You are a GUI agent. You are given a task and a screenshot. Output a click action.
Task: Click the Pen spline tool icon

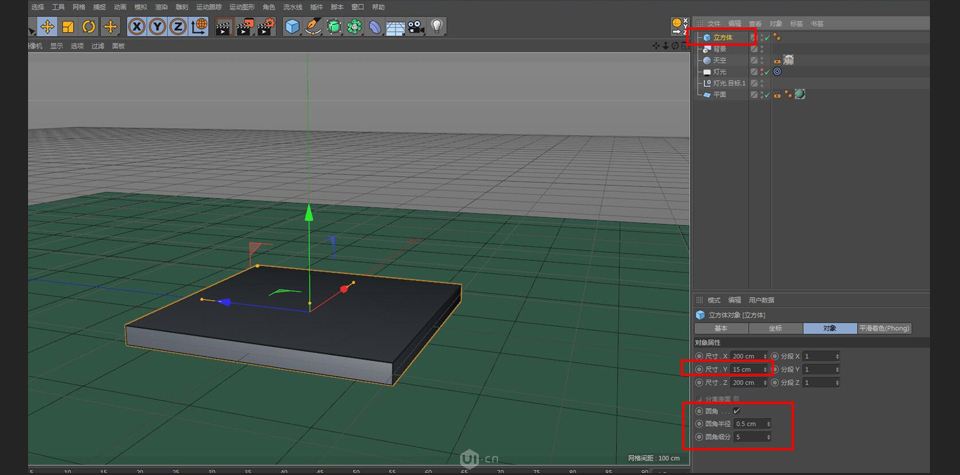313,27
